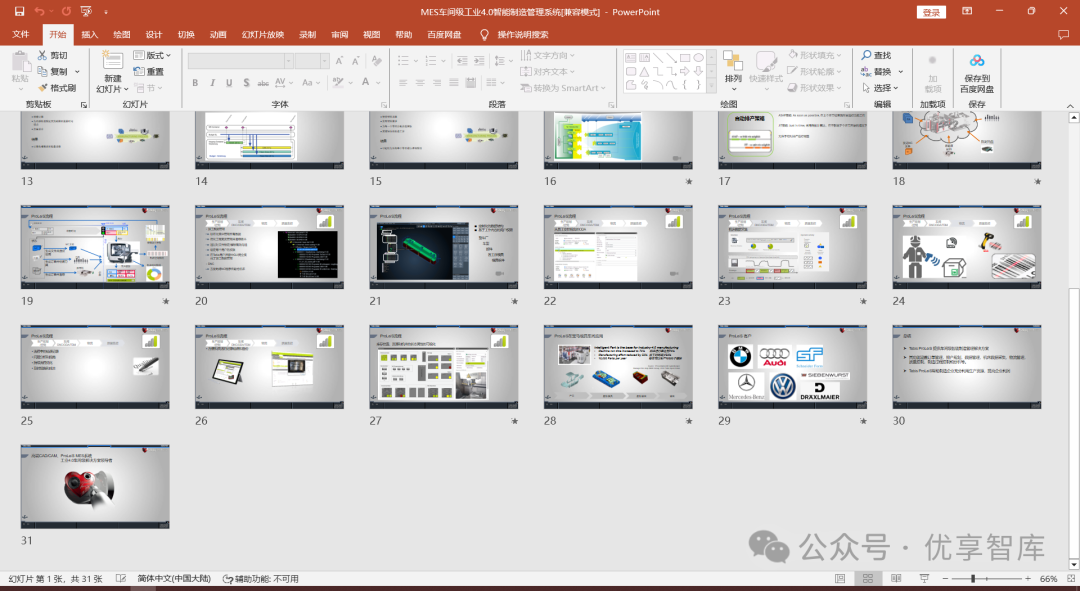Image resolution: width=1080 pixels, height=591 pixels.
Task: Start the slideshow from the beginning via the quick access icon
Action: (86, 12)
